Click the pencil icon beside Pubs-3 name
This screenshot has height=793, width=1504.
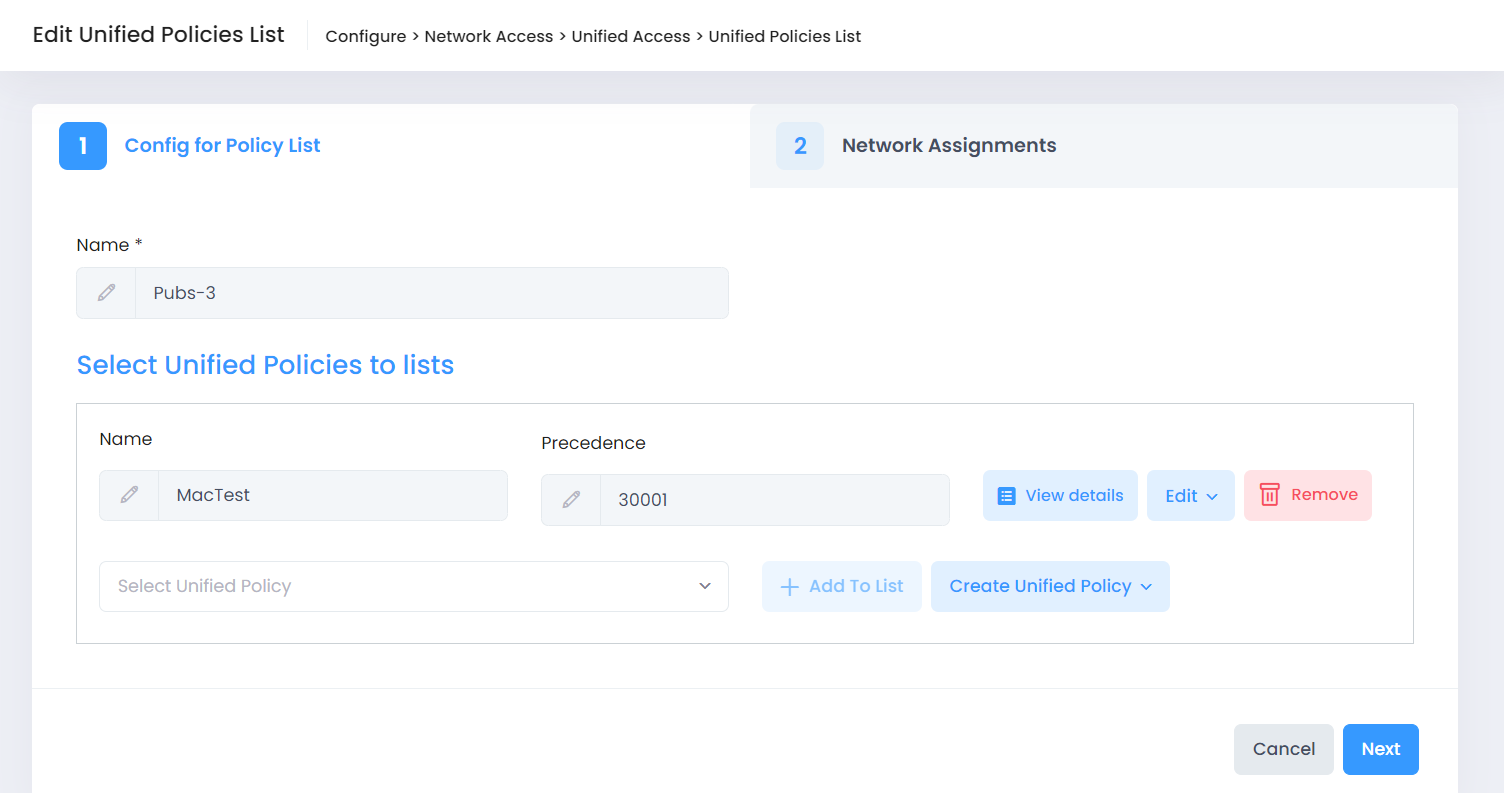tap(106, 293)
